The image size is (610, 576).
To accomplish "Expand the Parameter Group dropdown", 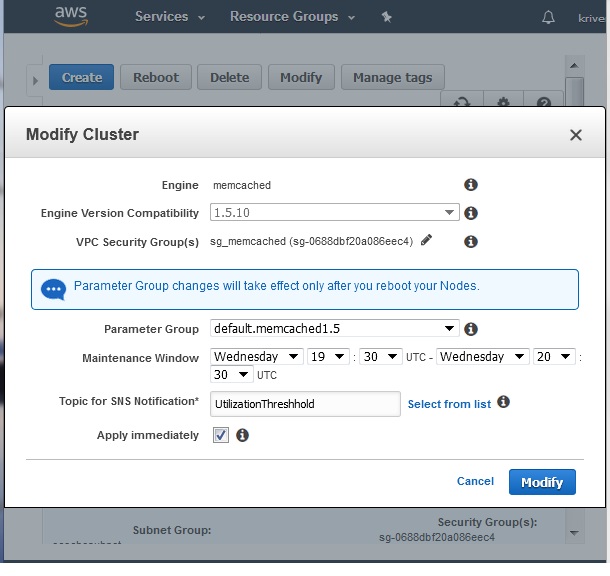I will 334,329.
